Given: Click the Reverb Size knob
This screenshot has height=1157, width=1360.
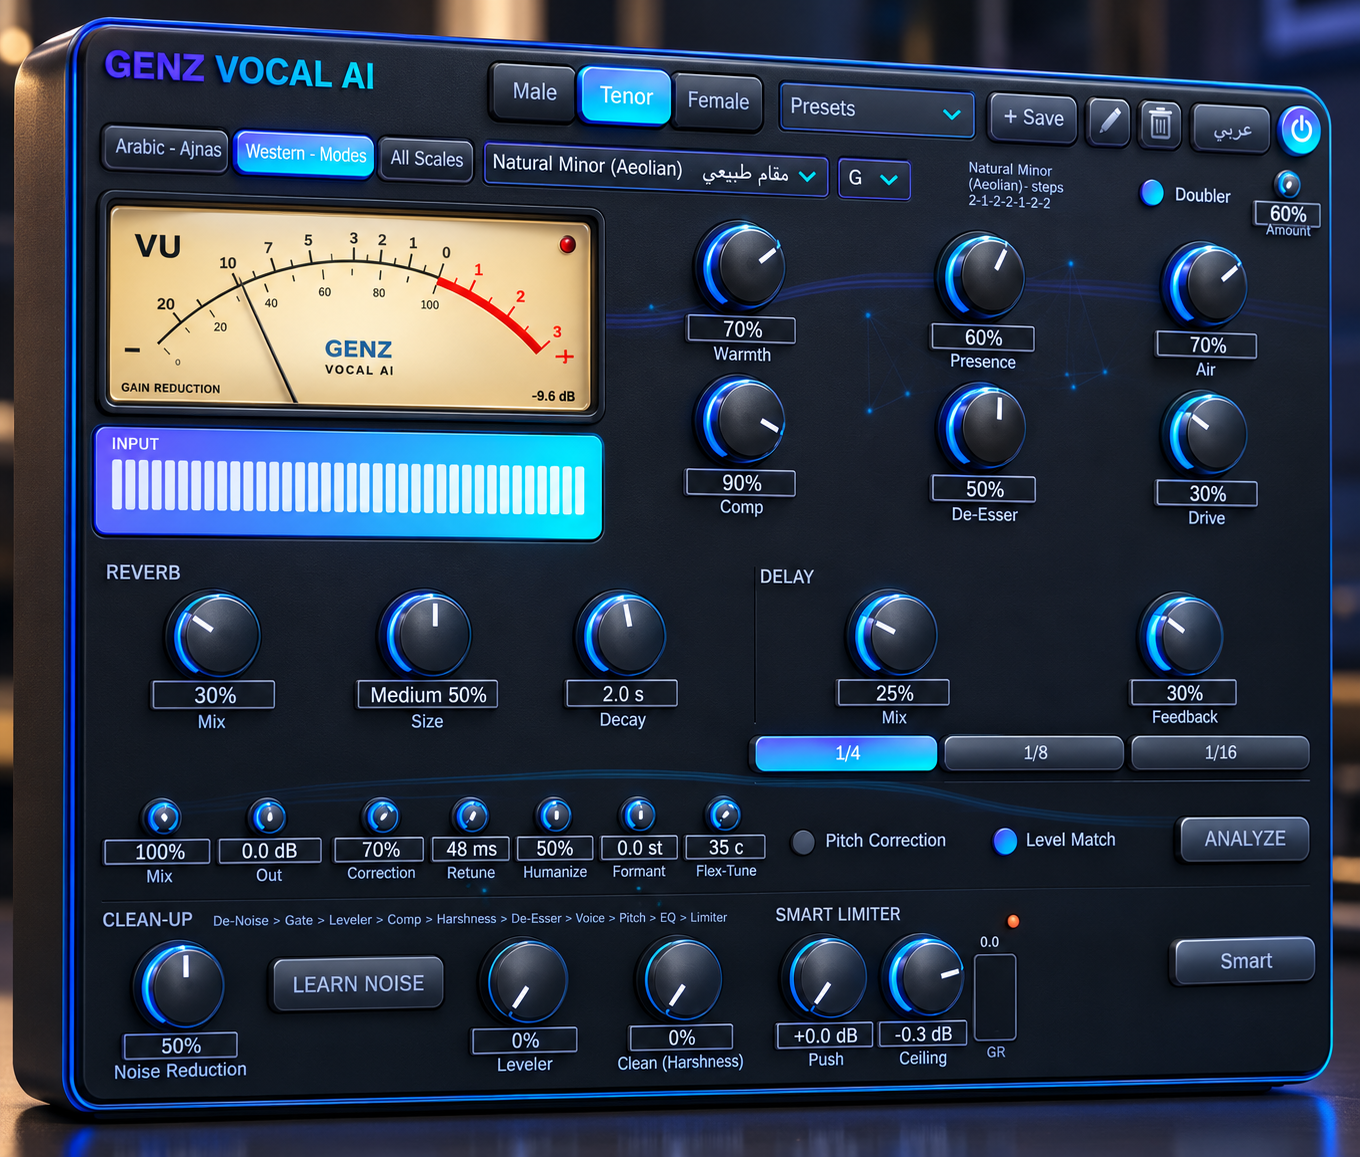Looking at the screenshot, I should 427,634.
